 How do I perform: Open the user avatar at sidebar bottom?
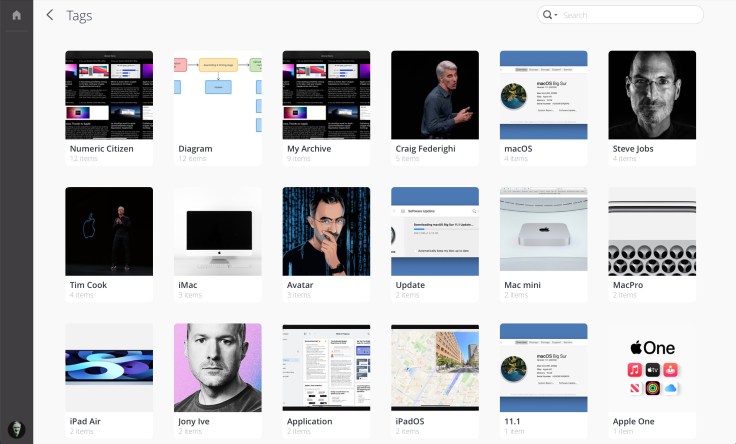pyautogui.click(x=16, y=429)
